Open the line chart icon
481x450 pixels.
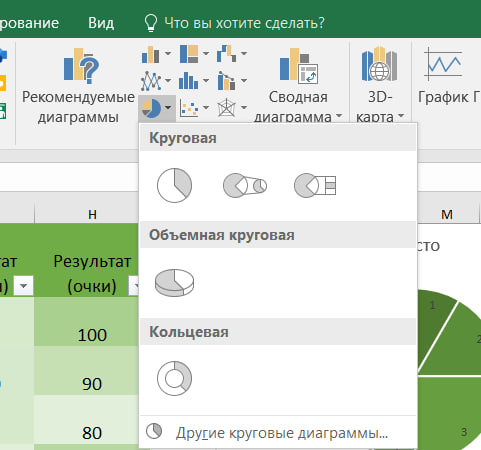(151, 81)
